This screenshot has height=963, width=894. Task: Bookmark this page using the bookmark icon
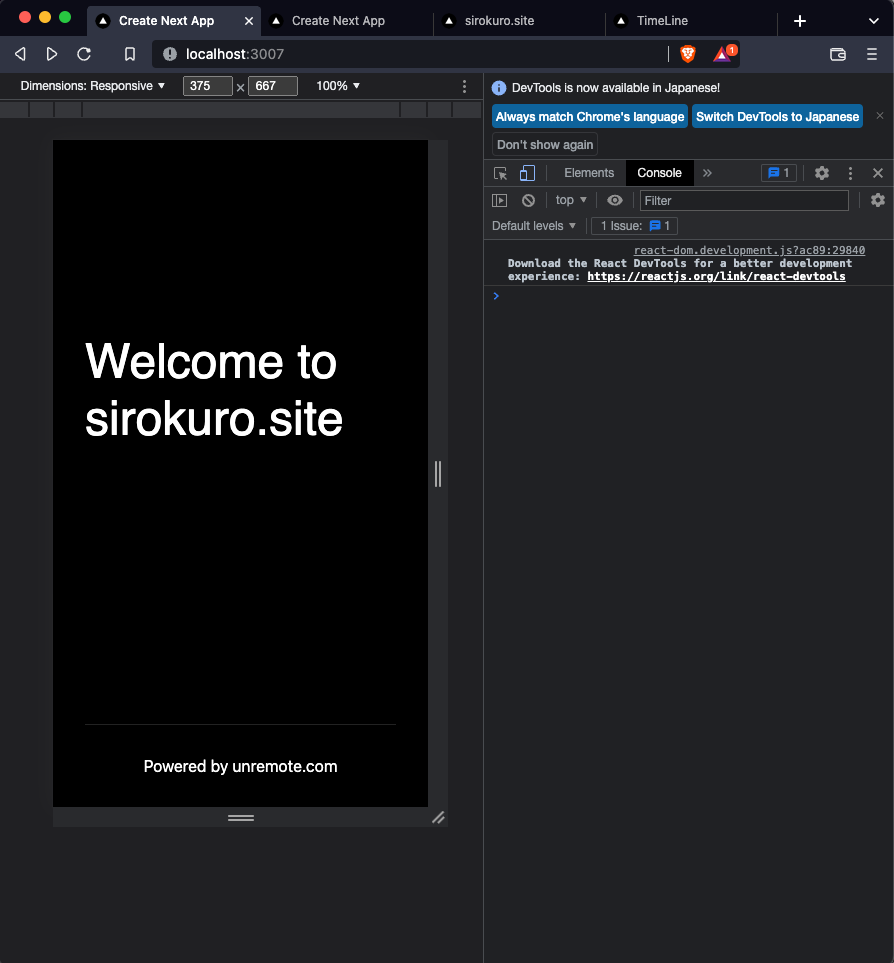[x=130, y=54]
